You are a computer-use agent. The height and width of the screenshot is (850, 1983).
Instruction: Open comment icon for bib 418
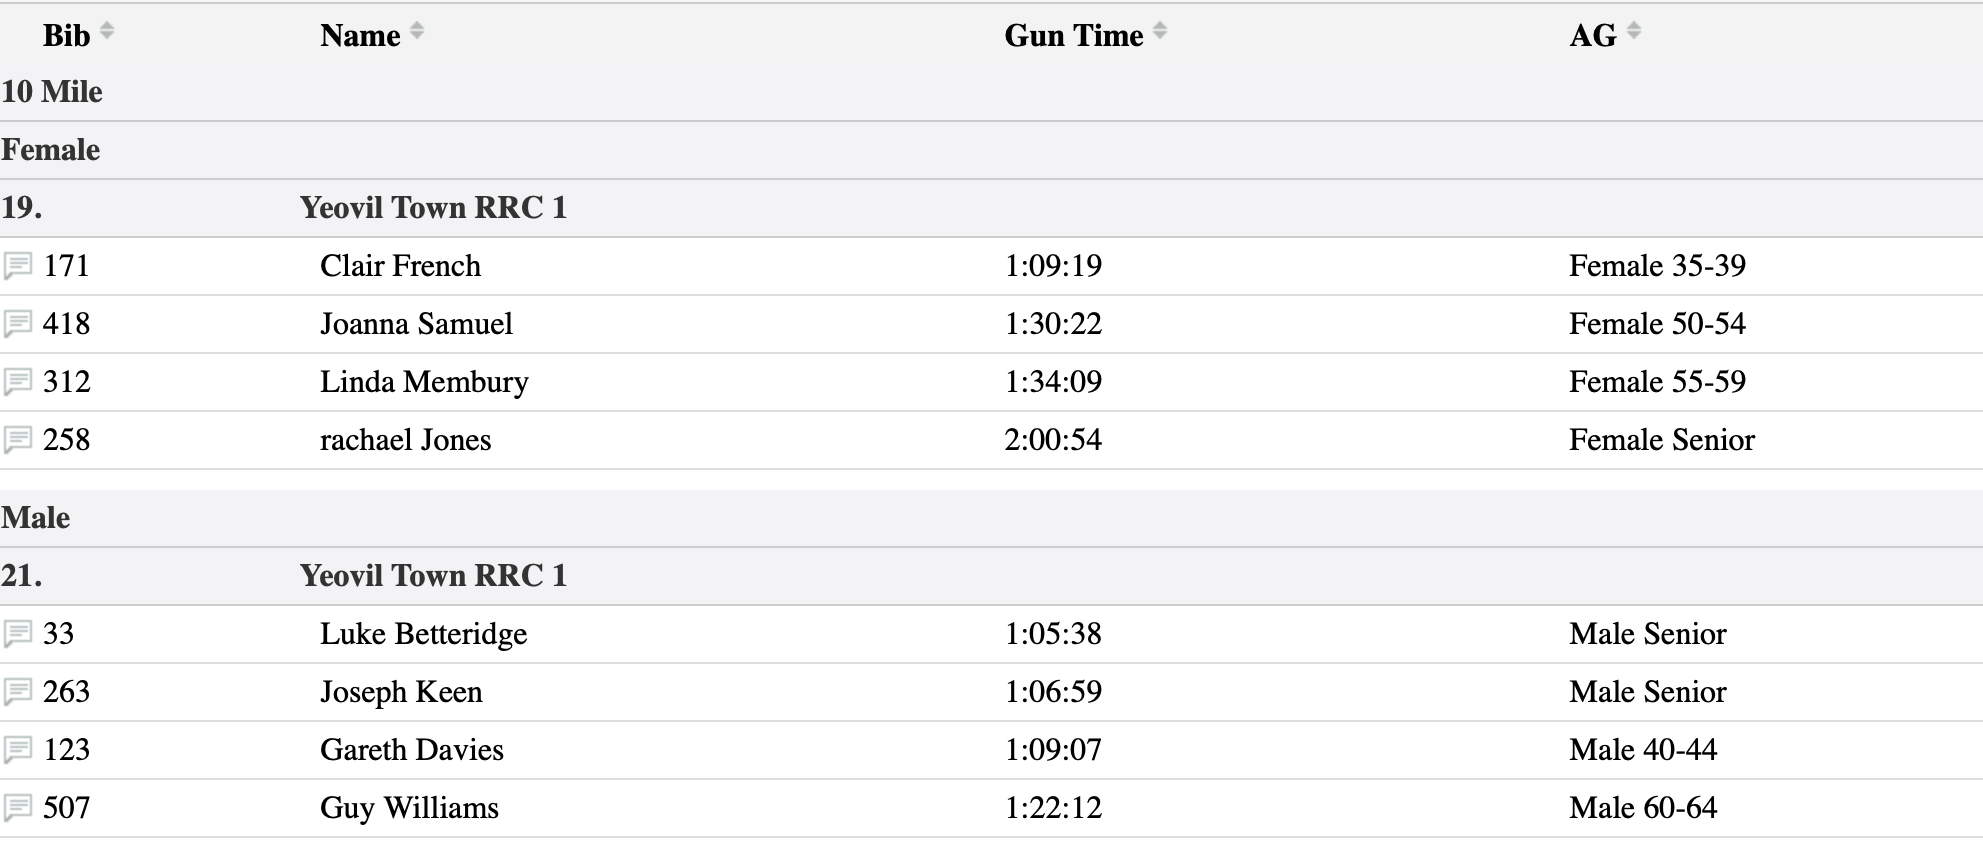coord(18,324)
